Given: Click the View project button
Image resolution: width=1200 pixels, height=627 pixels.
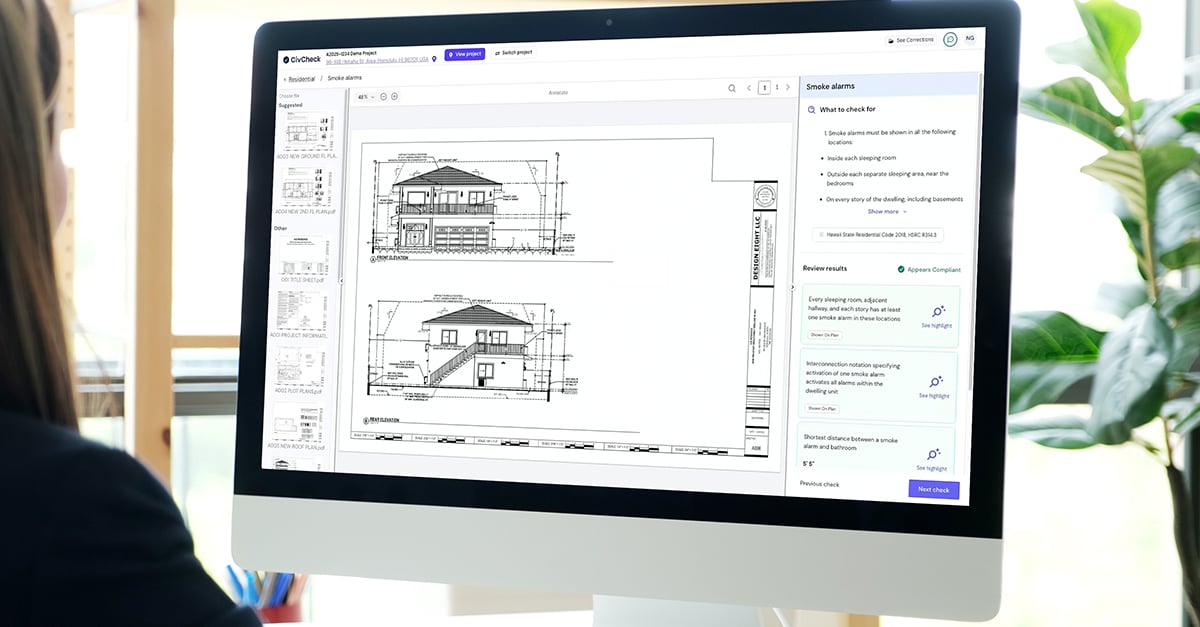Looking at the screenshot, I should click(465, 54).
